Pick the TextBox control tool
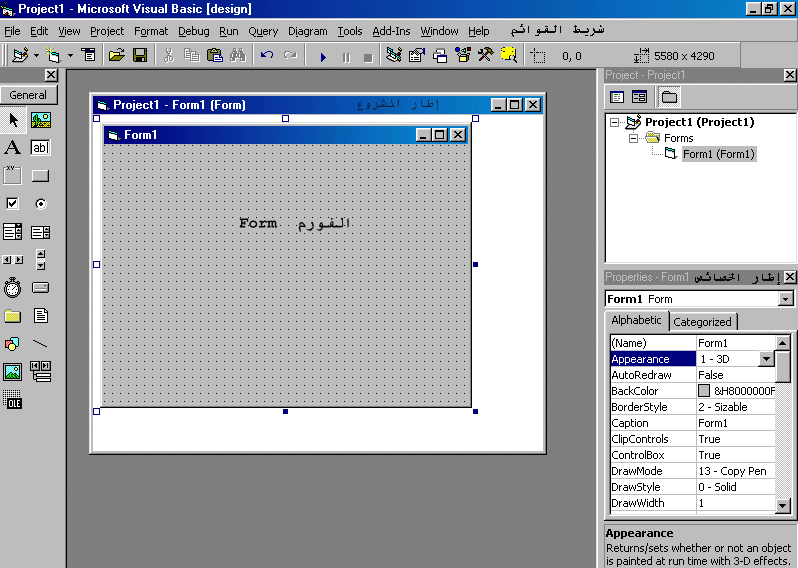 40,148
